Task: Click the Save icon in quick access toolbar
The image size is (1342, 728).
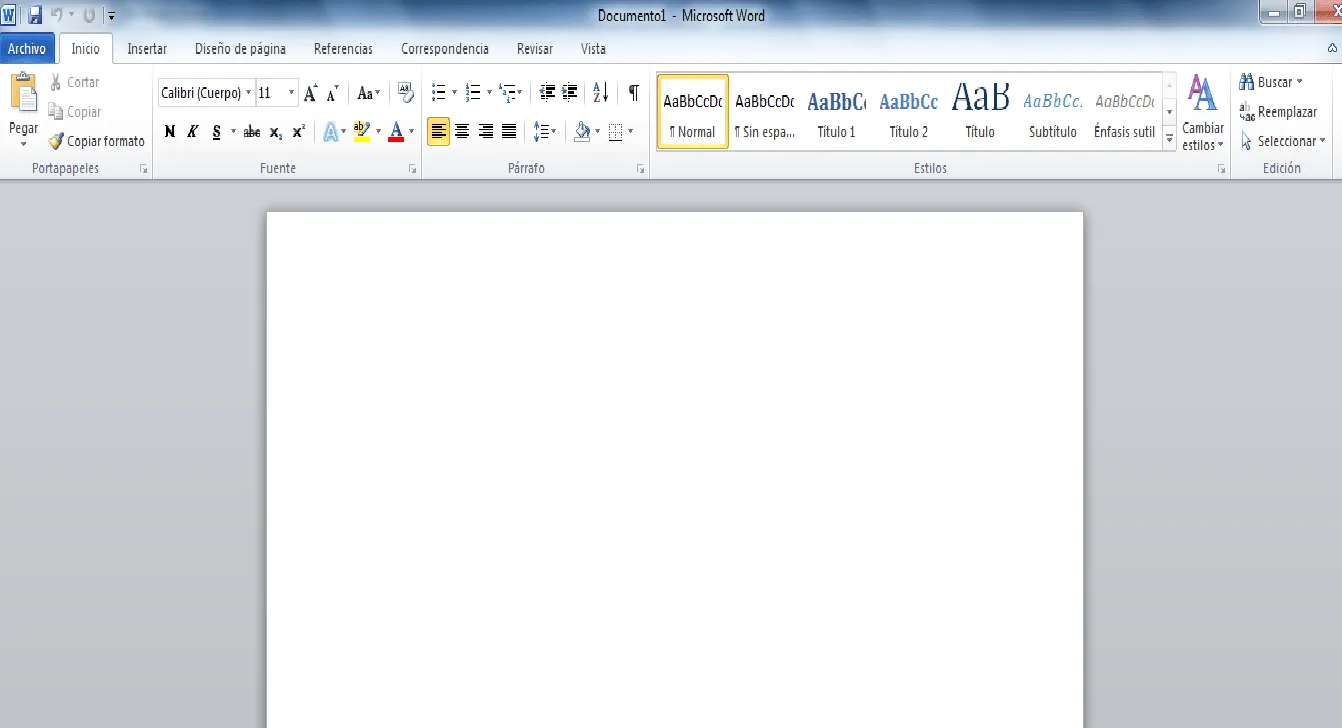Action: click(35, 15)
